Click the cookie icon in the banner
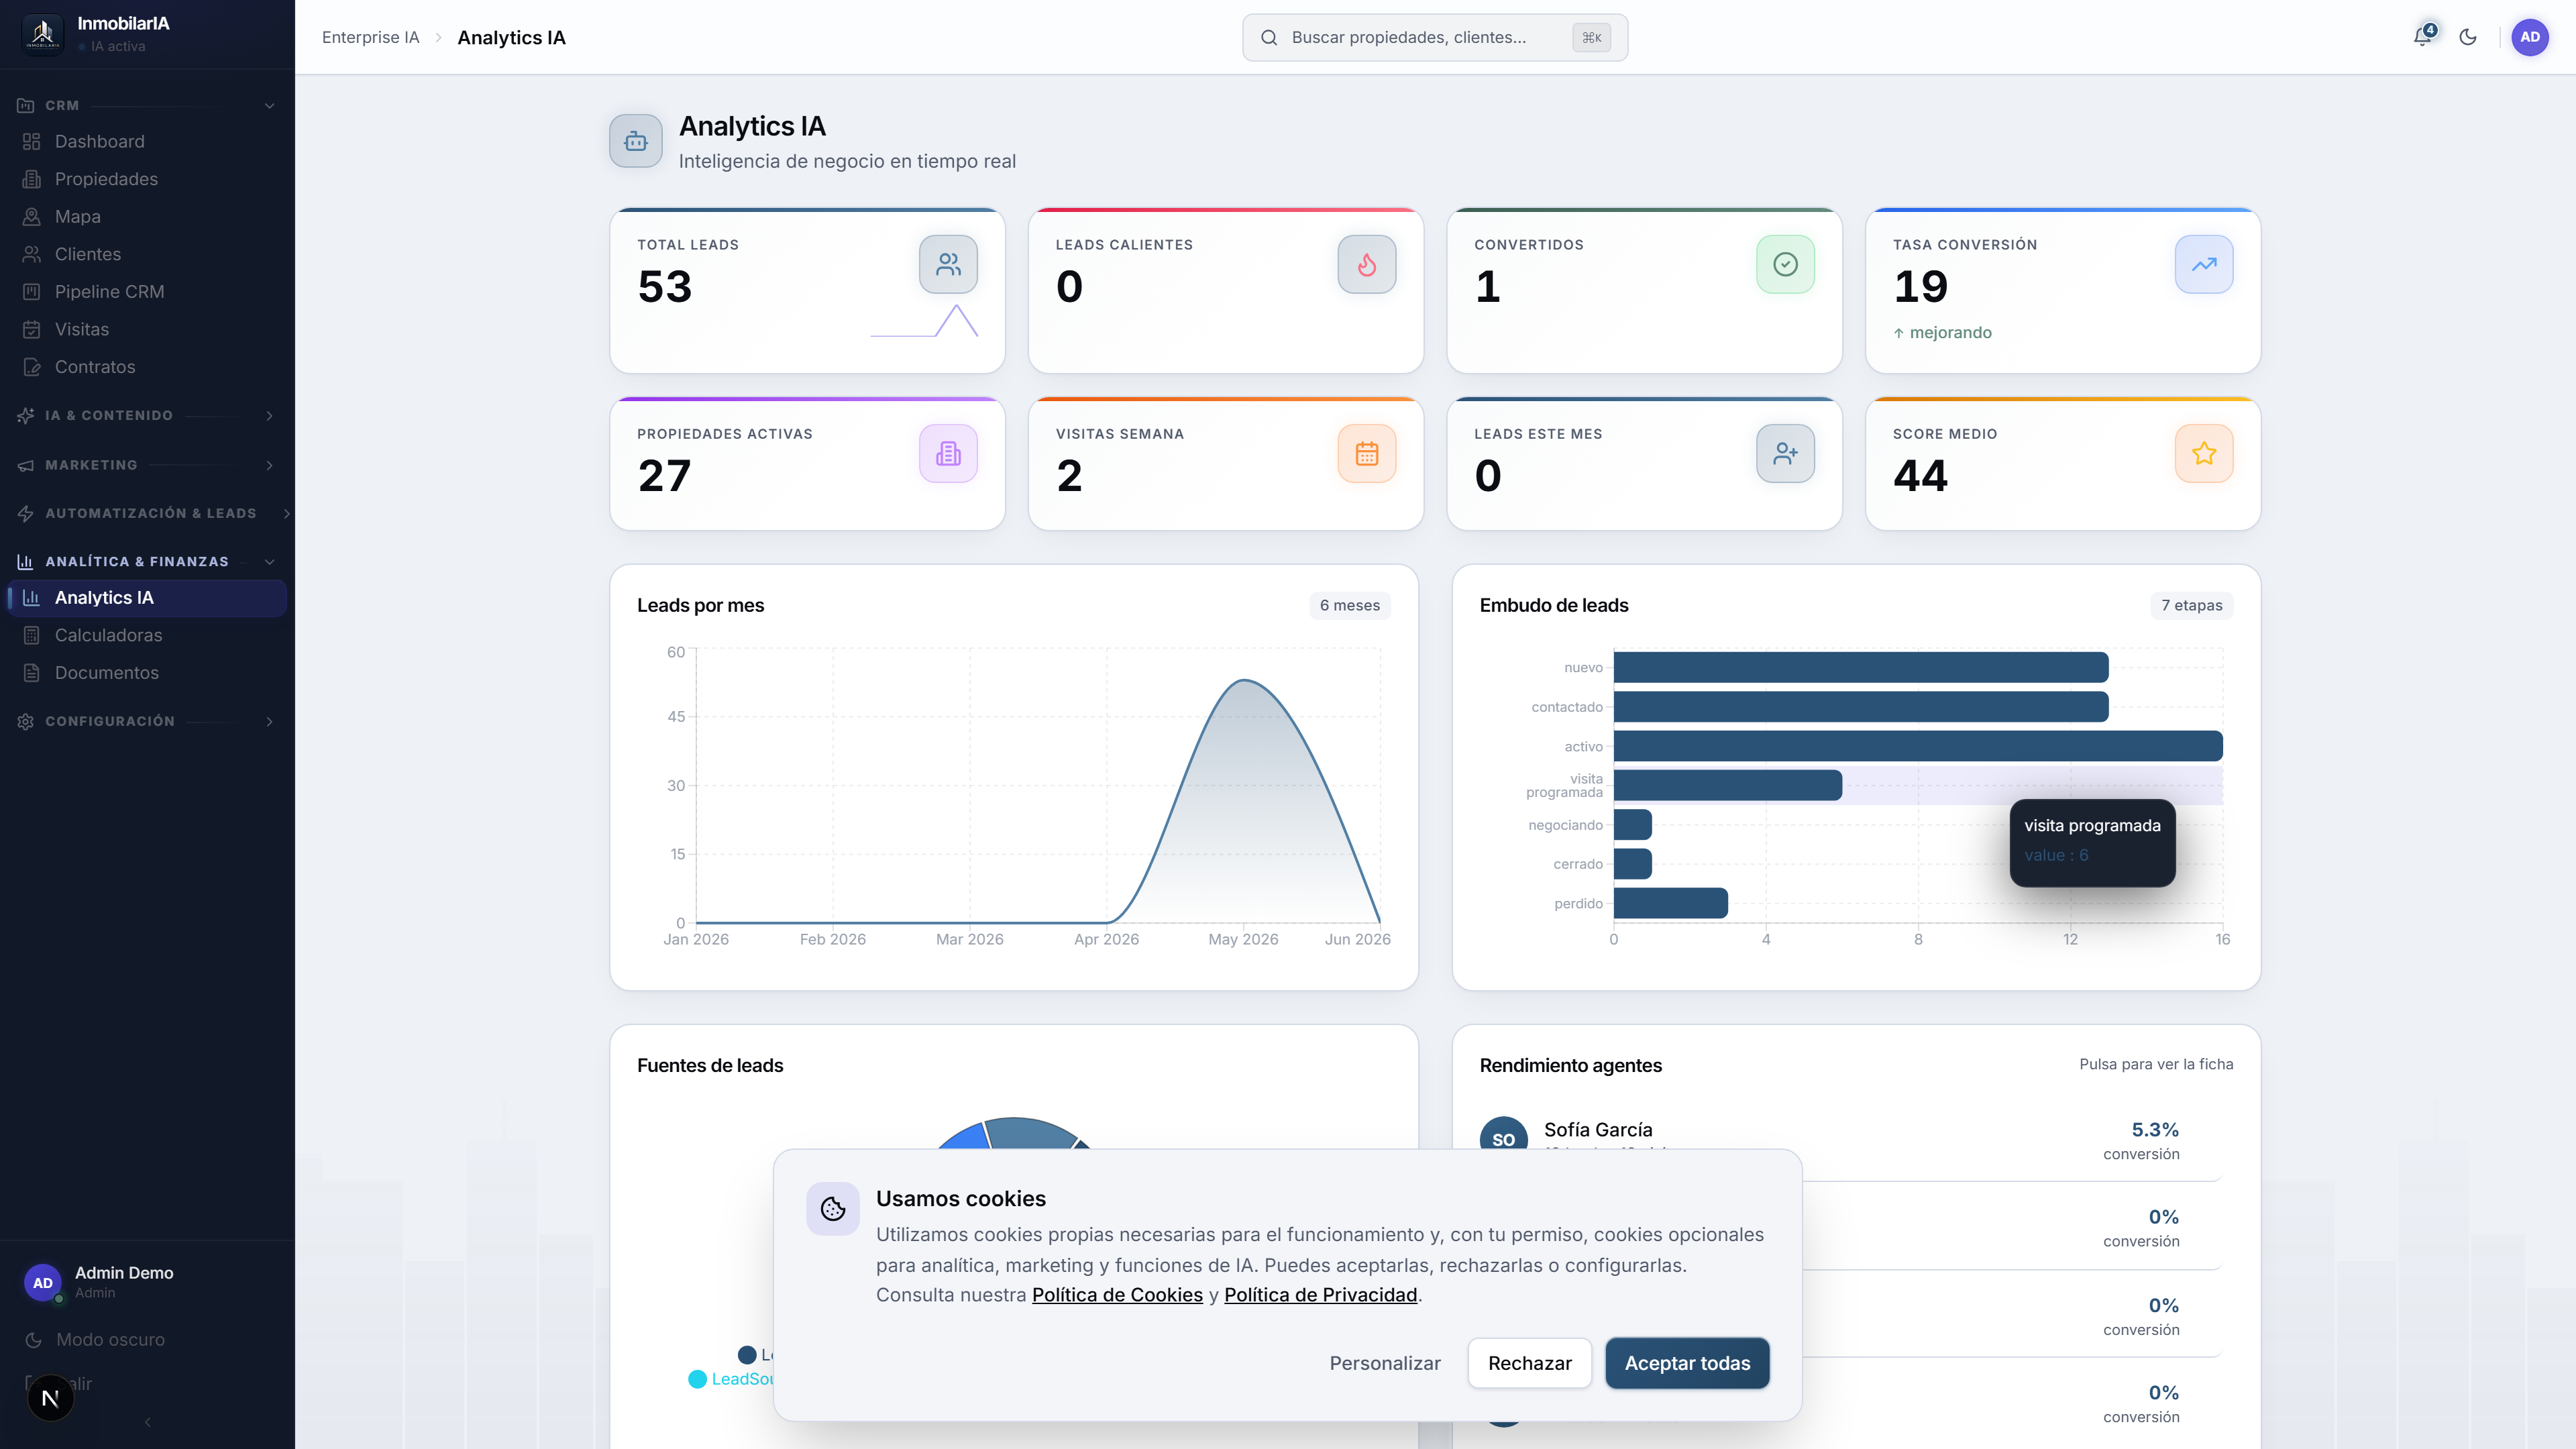The width and height of the screenshot is (2576, 1449). click(x=833, y=1209)
